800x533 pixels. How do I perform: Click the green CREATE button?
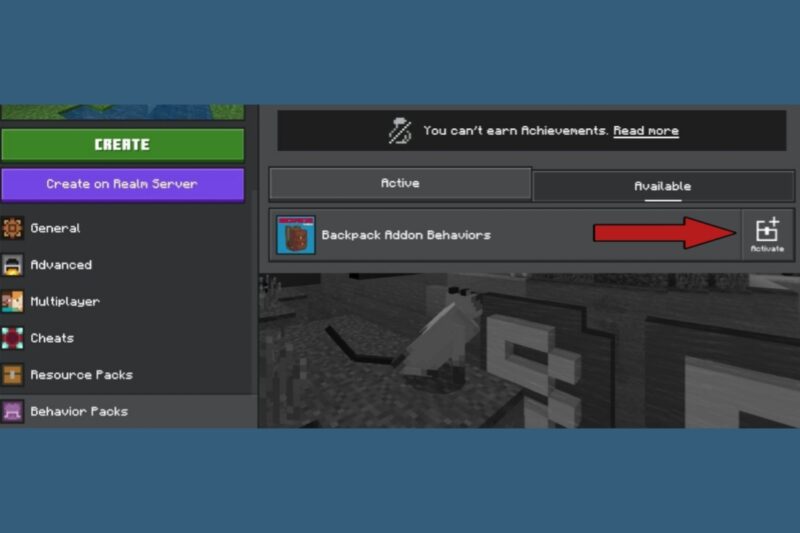[122, 145]
